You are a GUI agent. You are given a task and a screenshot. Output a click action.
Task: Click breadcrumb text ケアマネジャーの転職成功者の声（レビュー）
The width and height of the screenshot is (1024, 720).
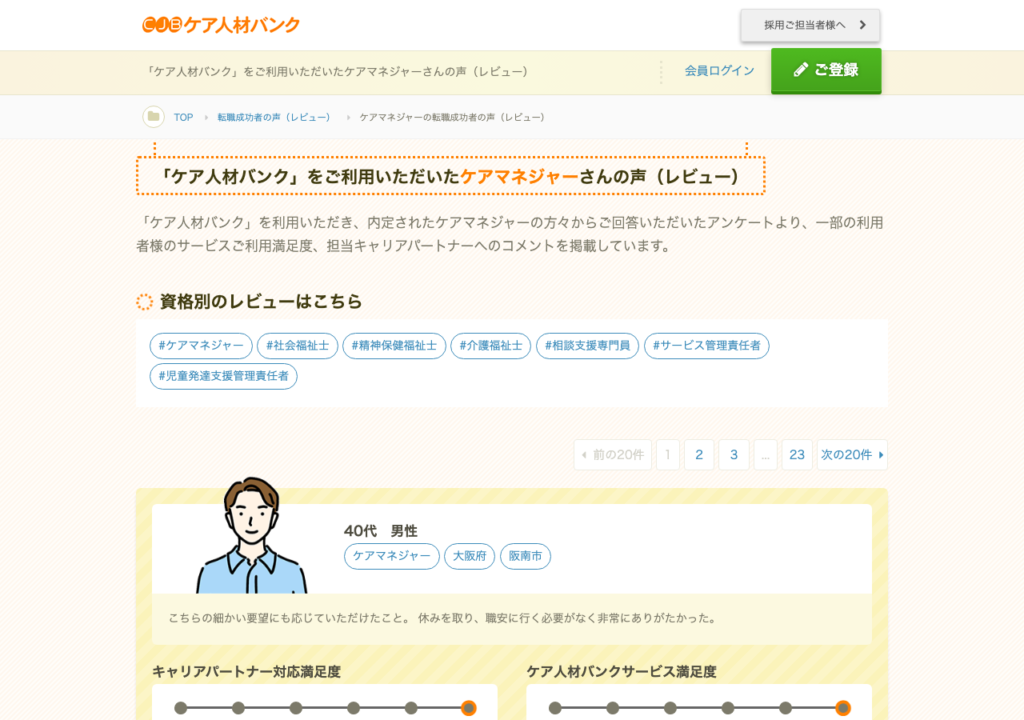[x=452, y=118]
